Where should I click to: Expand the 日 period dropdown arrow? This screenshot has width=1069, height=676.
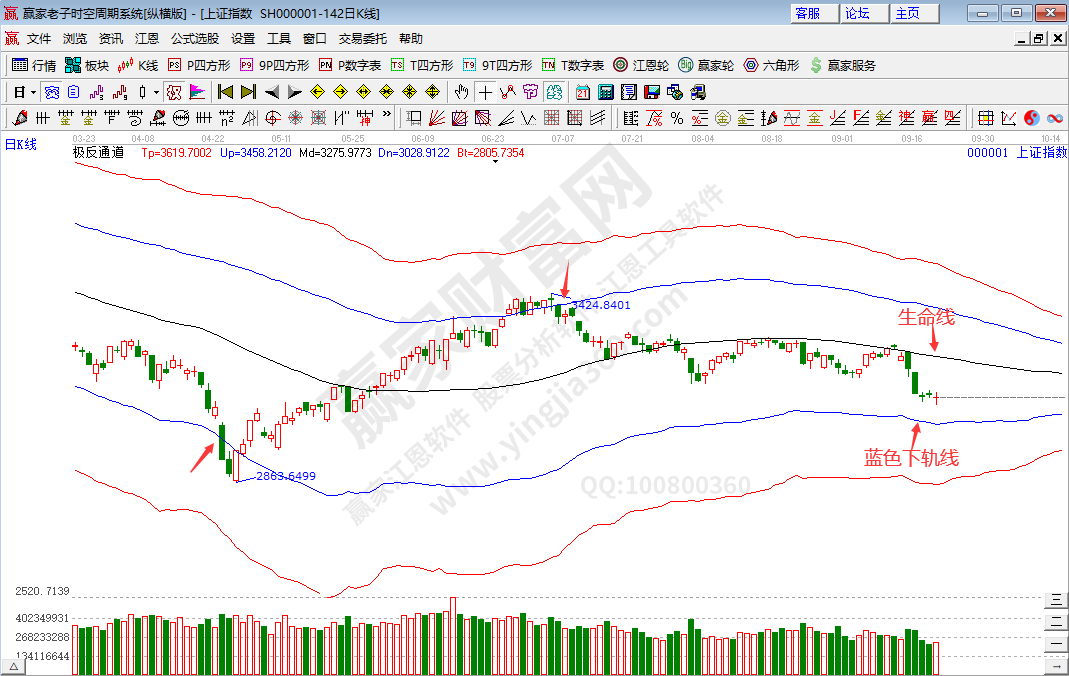point(33,92)
